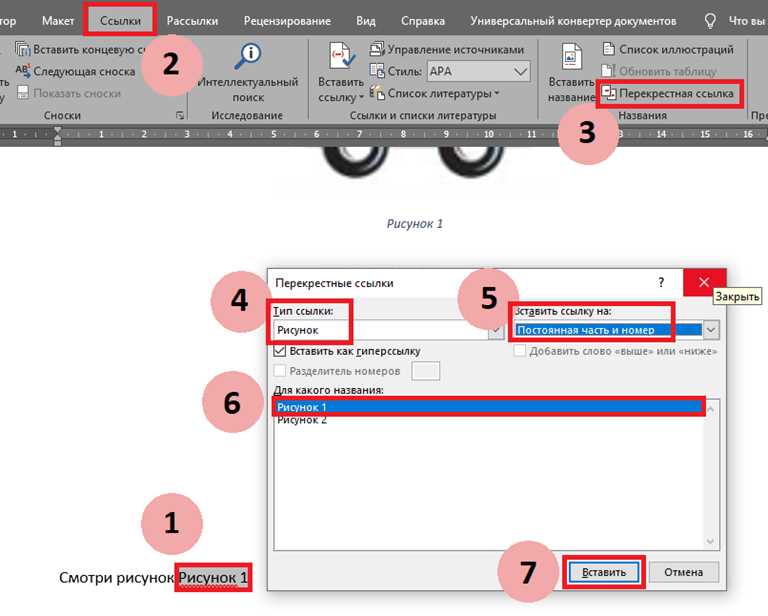The image size is (768, 616).
Task: Click Обновить таблицу icon
Action: coord(607,71)
